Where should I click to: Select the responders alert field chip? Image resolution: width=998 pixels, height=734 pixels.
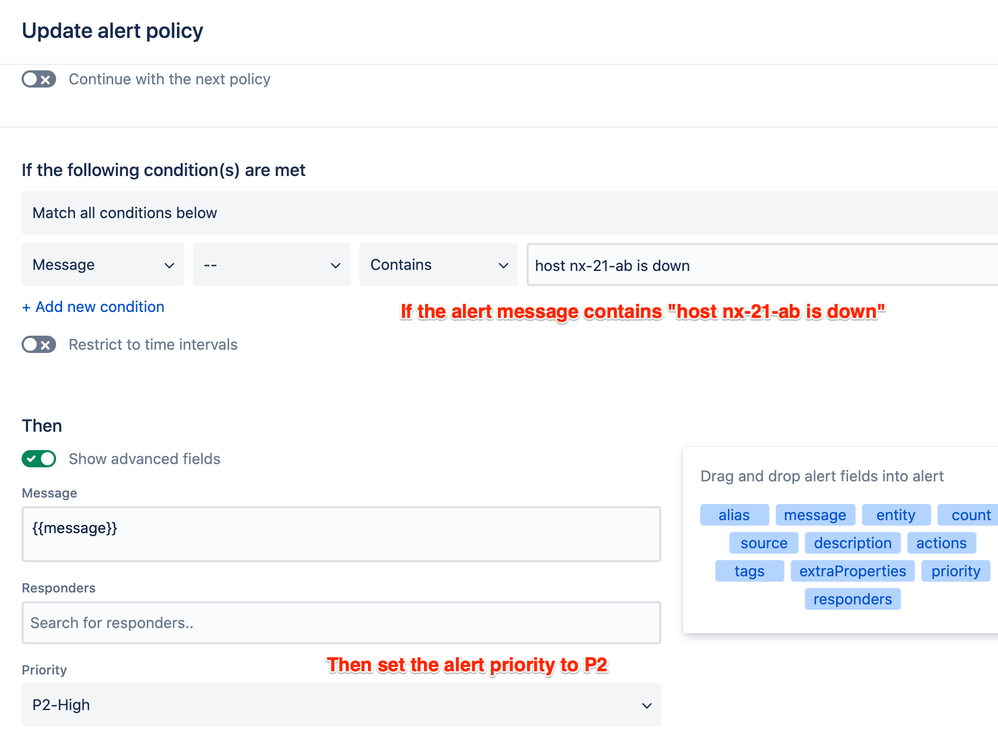[852, 598]
